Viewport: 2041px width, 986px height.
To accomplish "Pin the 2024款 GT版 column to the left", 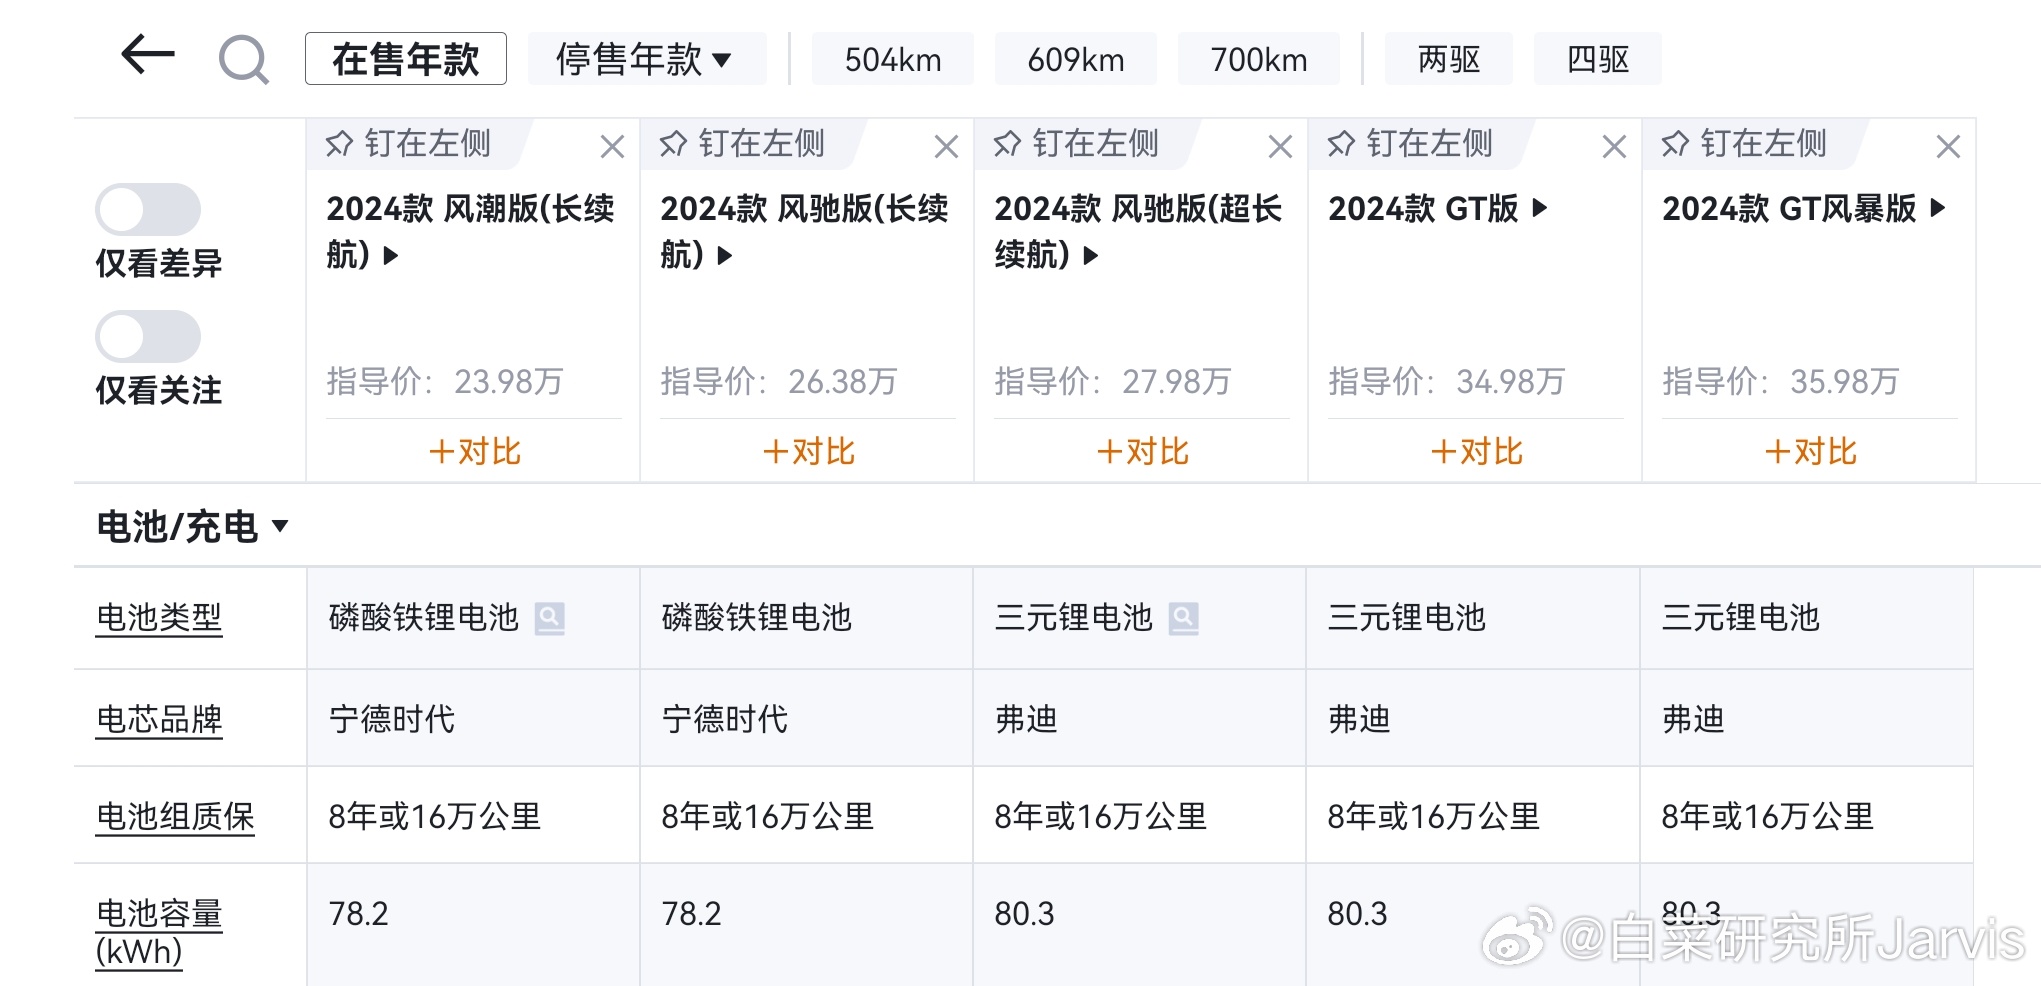I will tap(1411, 144).
